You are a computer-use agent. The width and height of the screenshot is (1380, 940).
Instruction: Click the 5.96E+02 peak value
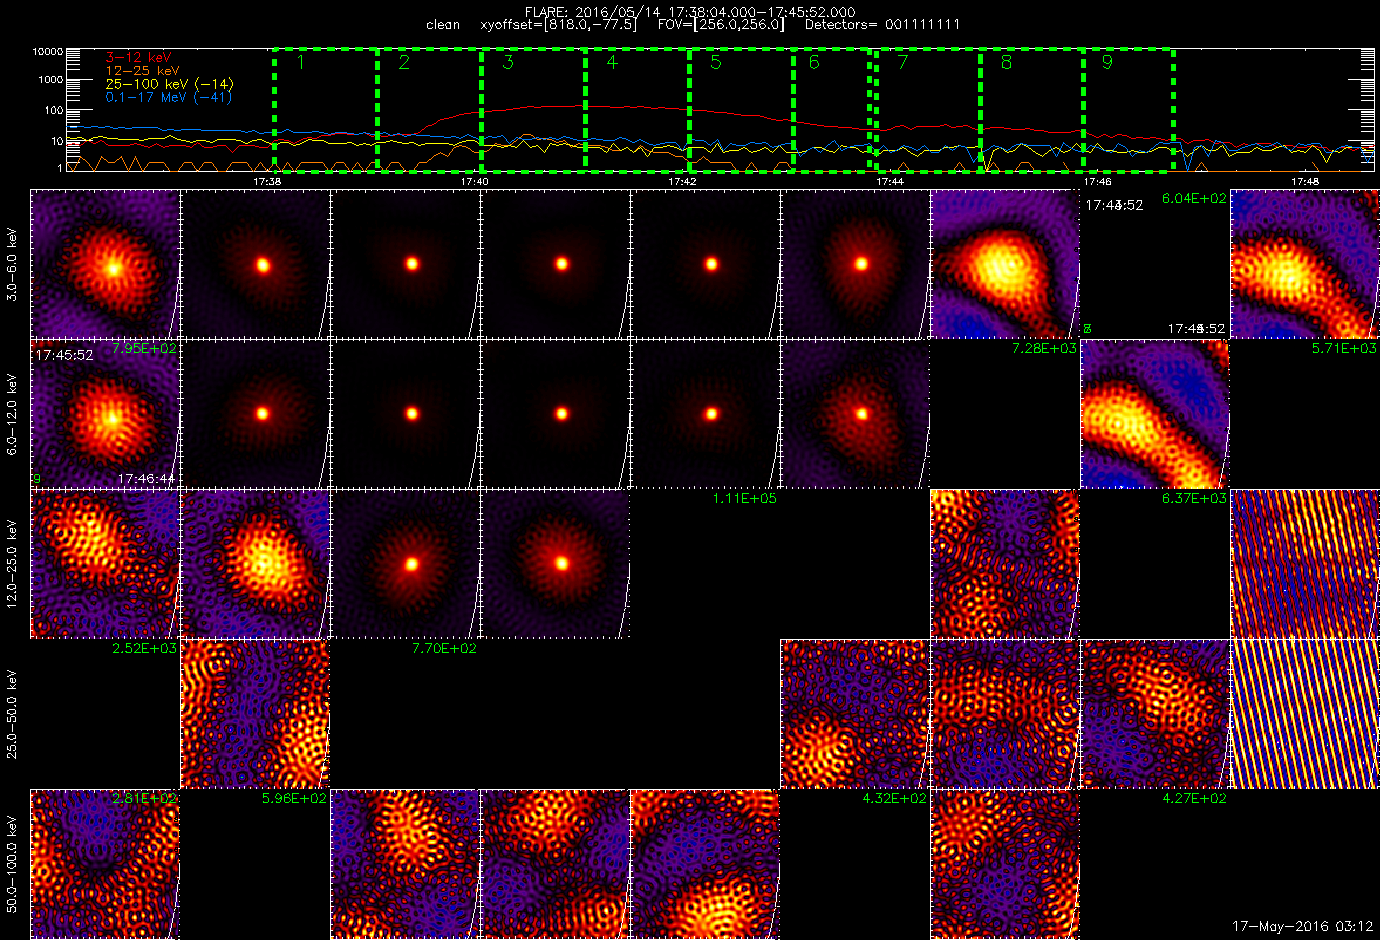click(x=294, y=798)
